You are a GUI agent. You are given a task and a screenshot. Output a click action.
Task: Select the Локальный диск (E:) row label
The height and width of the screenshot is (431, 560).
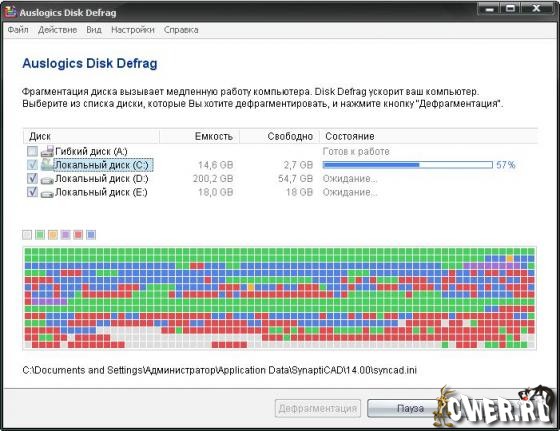pos(101,192)
